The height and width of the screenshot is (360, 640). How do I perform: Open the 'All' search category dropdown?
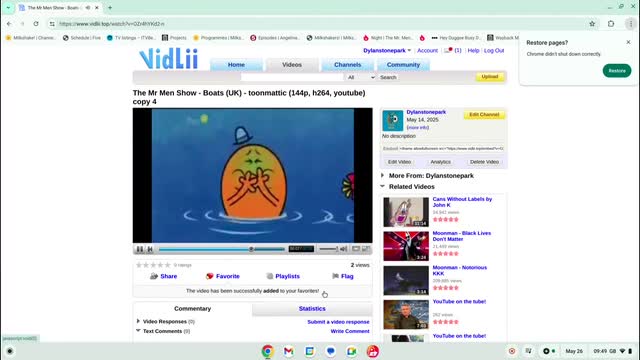(x=361, y=77)
